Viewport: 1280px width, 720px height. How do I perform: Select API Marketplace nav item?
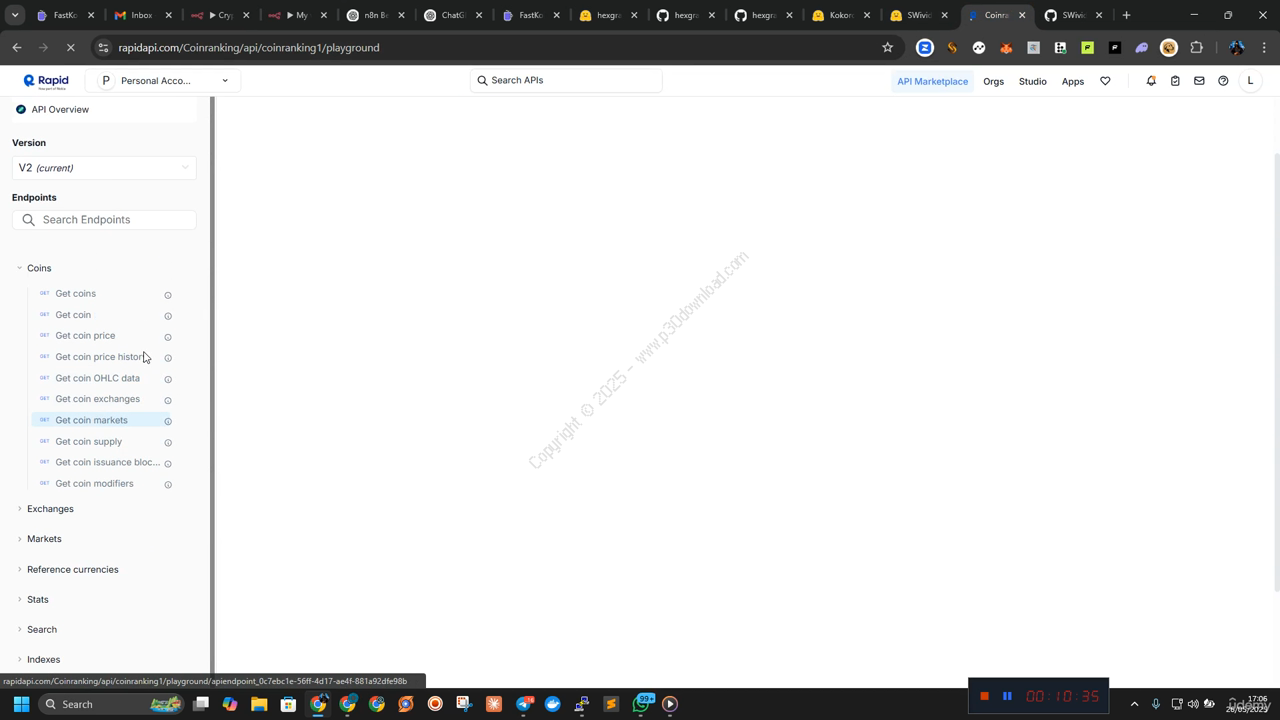pyautogui.click(x=932, y=81)
